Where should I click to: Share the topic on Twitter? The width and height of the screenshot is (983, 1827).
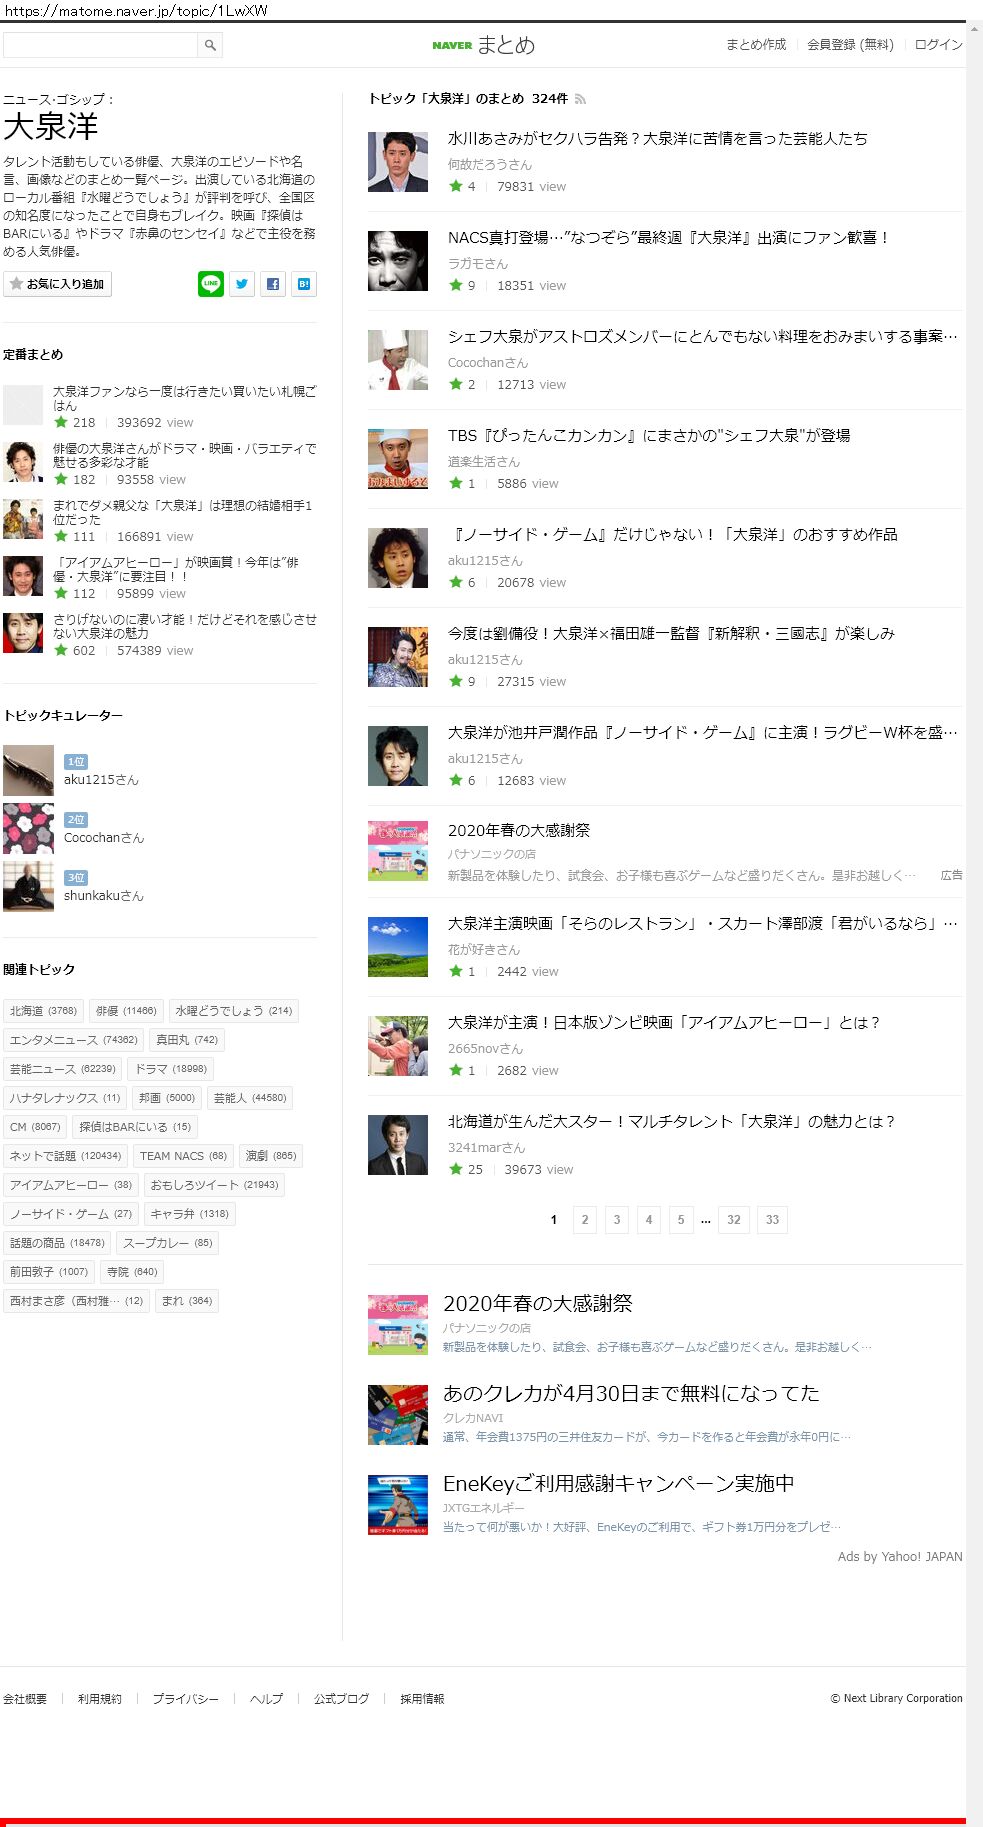pyautogui.click(x=242, y=284)
